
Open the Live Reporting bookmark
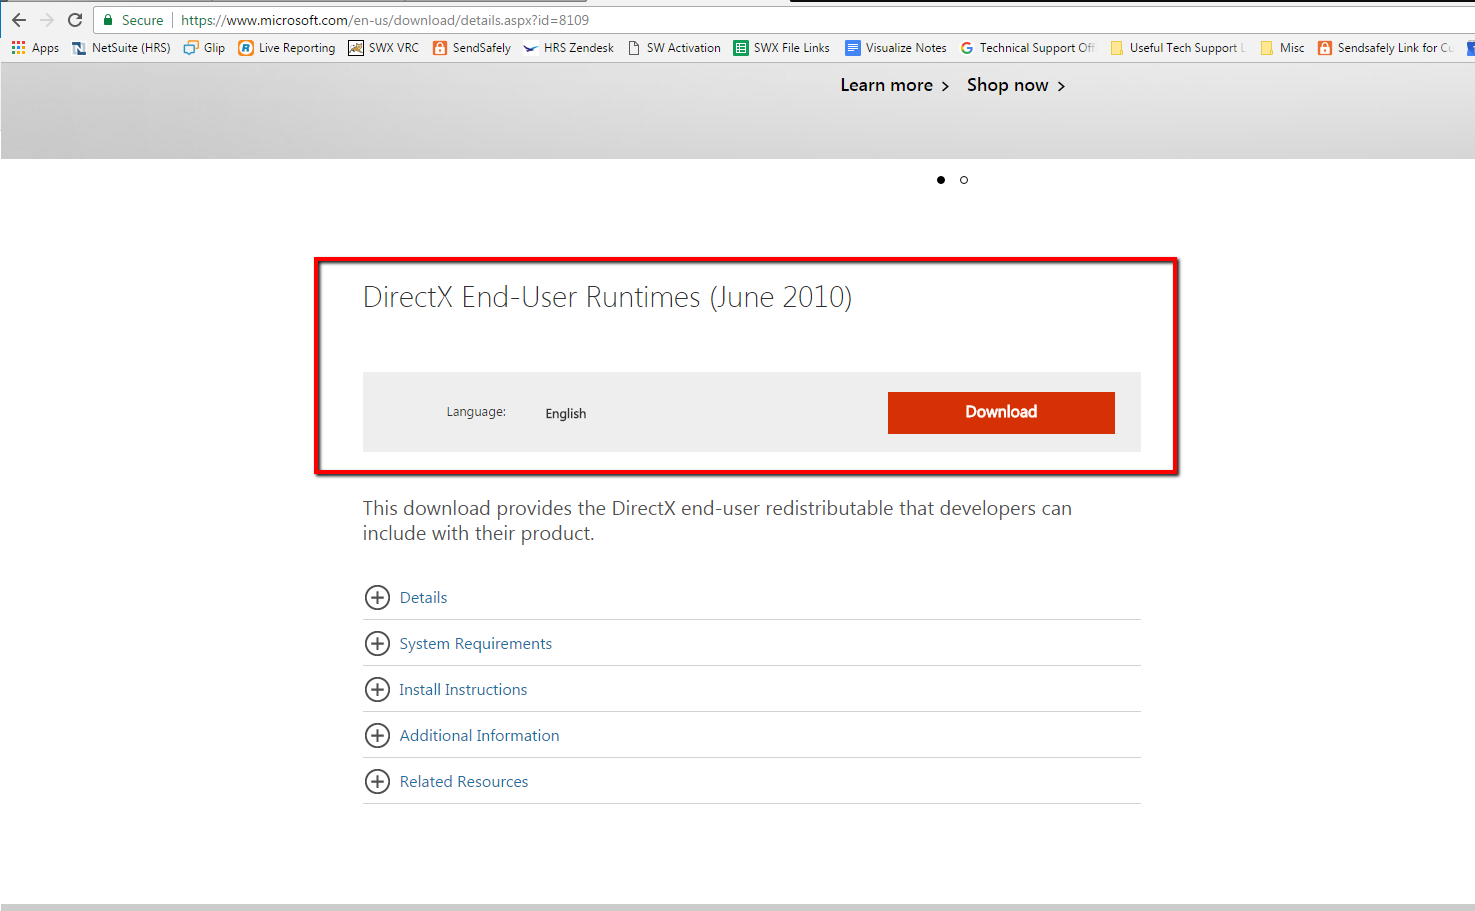(x=287, y=47)
